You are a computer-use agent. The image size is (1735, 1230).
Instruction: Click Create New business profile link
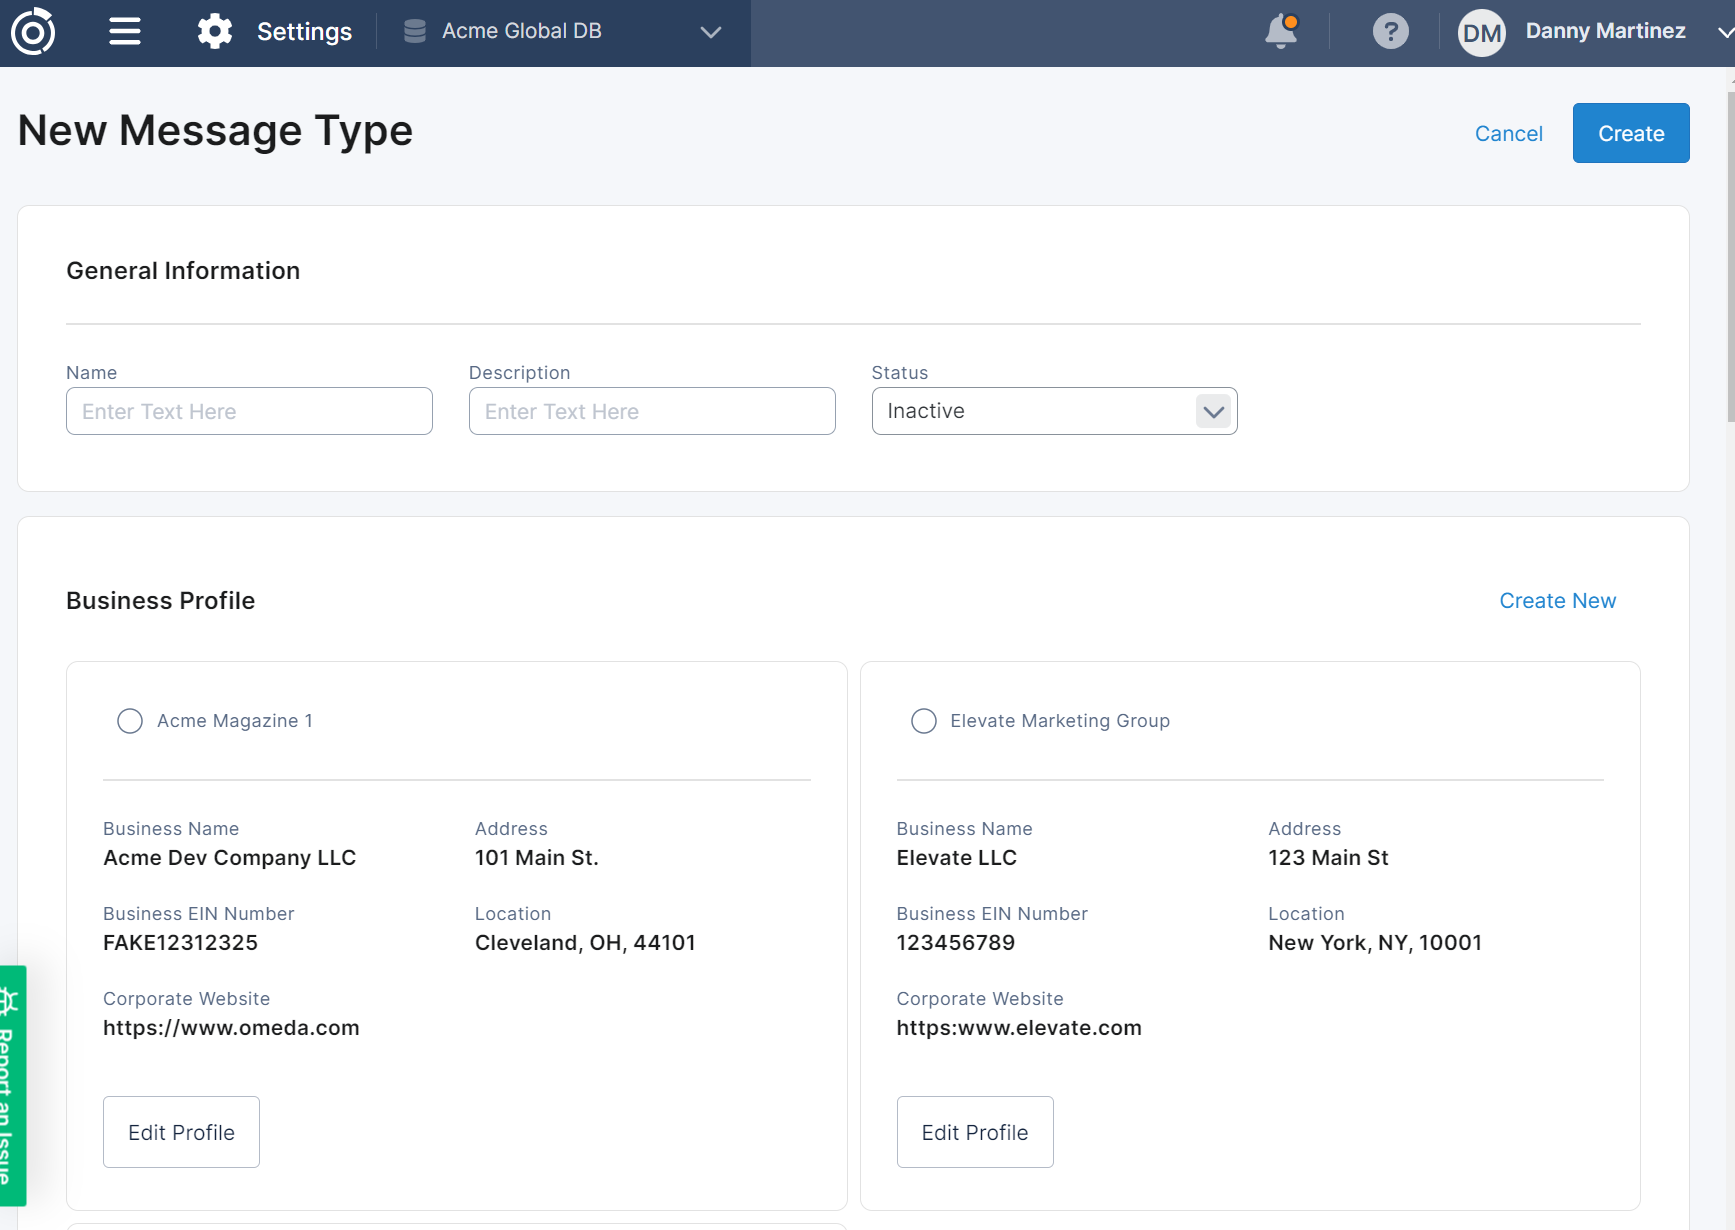(1557, 601)
